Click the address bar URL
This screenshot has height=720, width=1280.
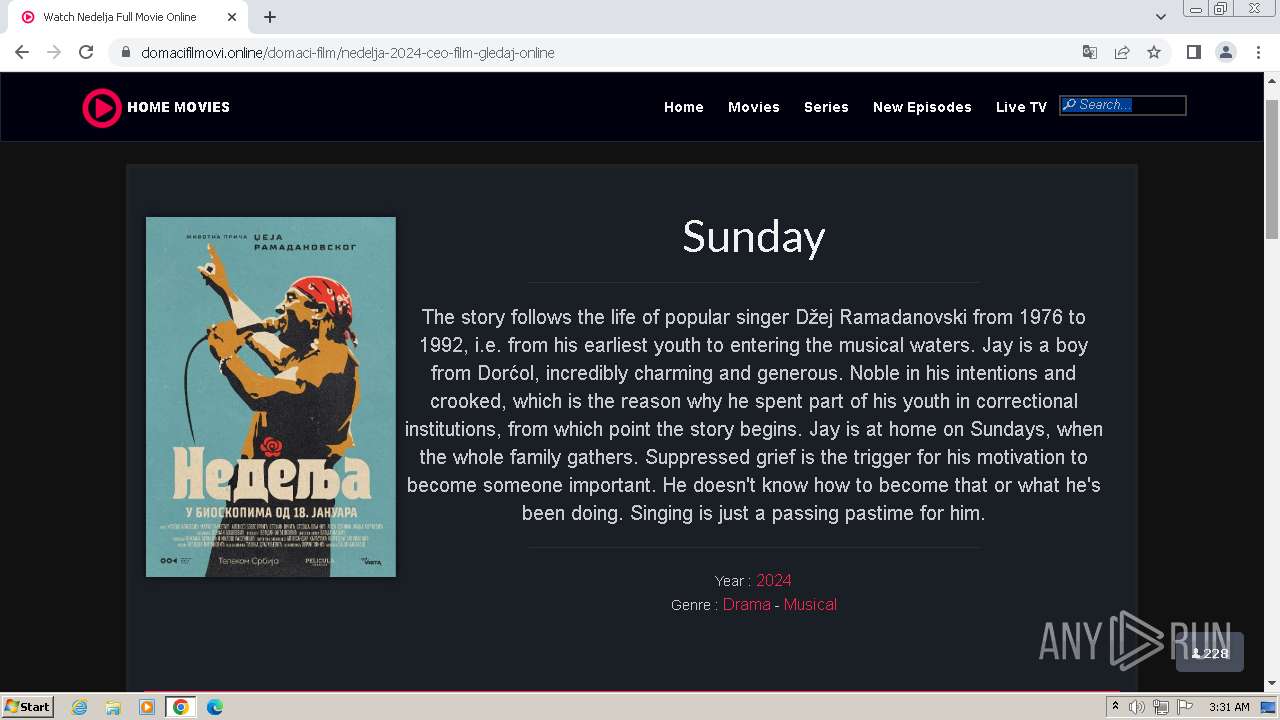tap(348, 53)
